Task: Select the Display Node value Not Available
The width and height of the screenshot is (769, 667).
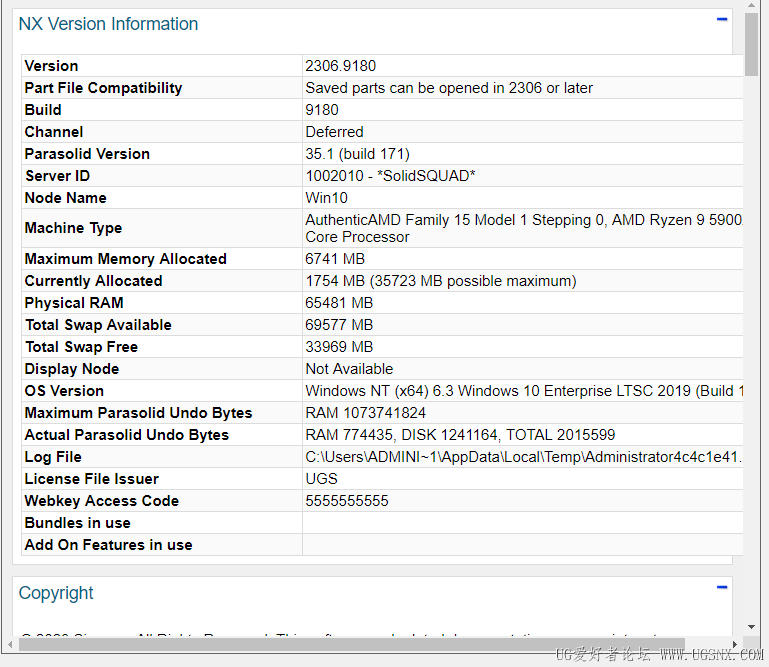Action: pos(349,369)
